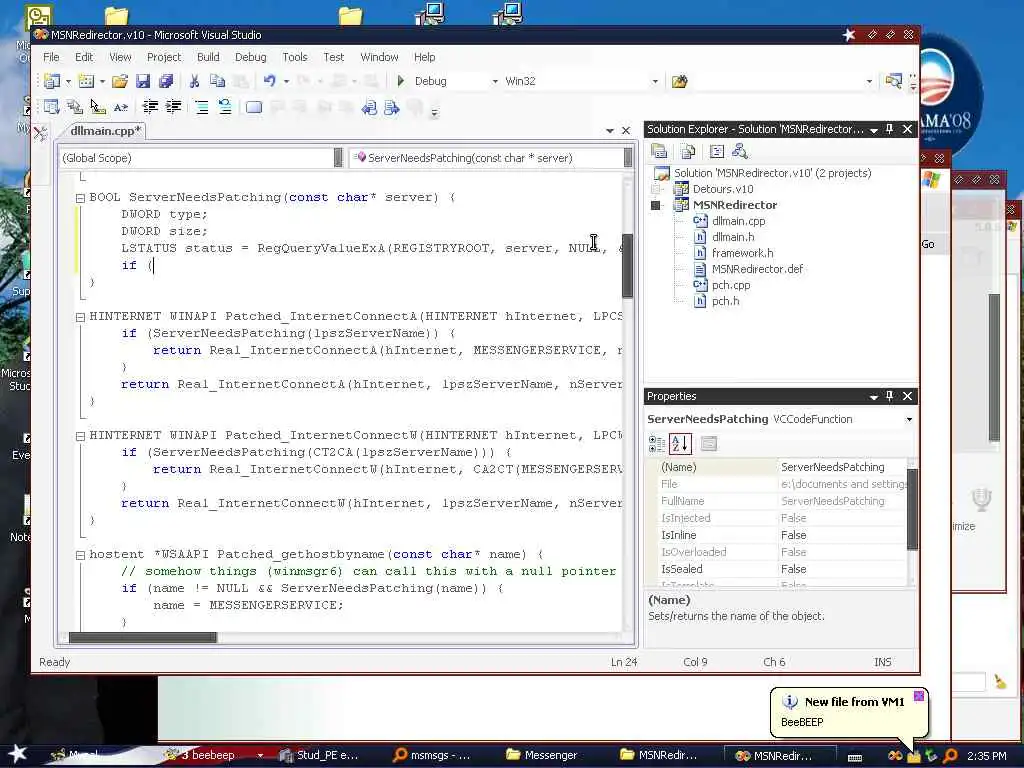
Task: Open Properties object selector dropdown
Action: click(x=909, y=419)
